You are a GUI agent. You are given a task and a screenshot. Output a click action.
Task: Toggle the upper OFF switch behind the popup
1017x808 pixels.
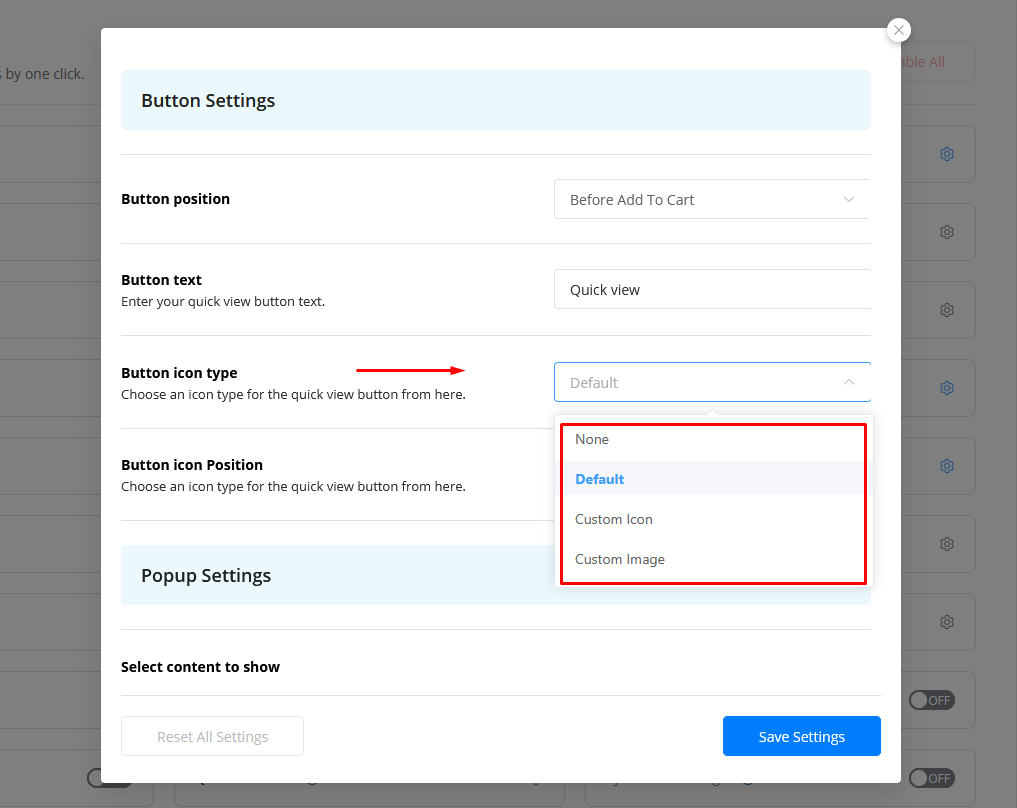tap(931, 700)
